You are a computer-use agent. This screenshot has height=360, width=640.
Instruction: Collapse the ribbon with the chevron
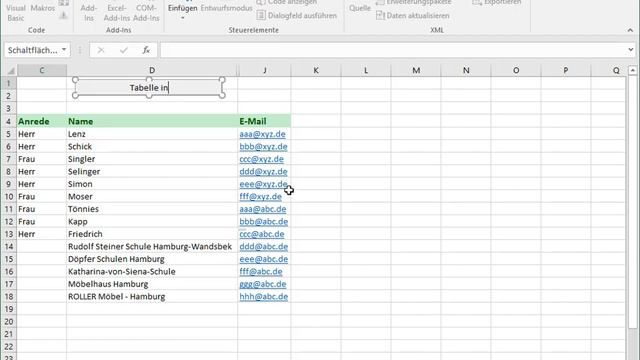coord(630,30)
